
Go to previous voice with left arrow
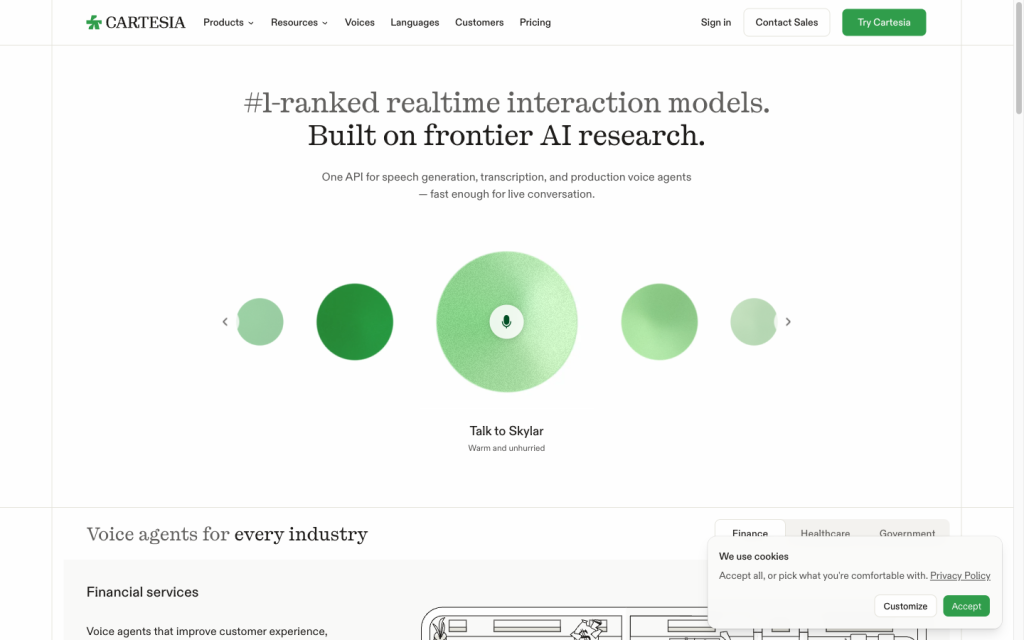tap(225, 321)
